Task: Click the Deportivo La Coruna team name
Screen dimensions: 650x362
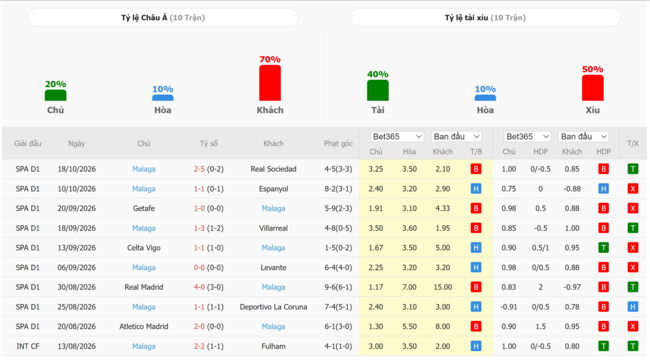Action: pyautogui.click(x=273, y=307)
